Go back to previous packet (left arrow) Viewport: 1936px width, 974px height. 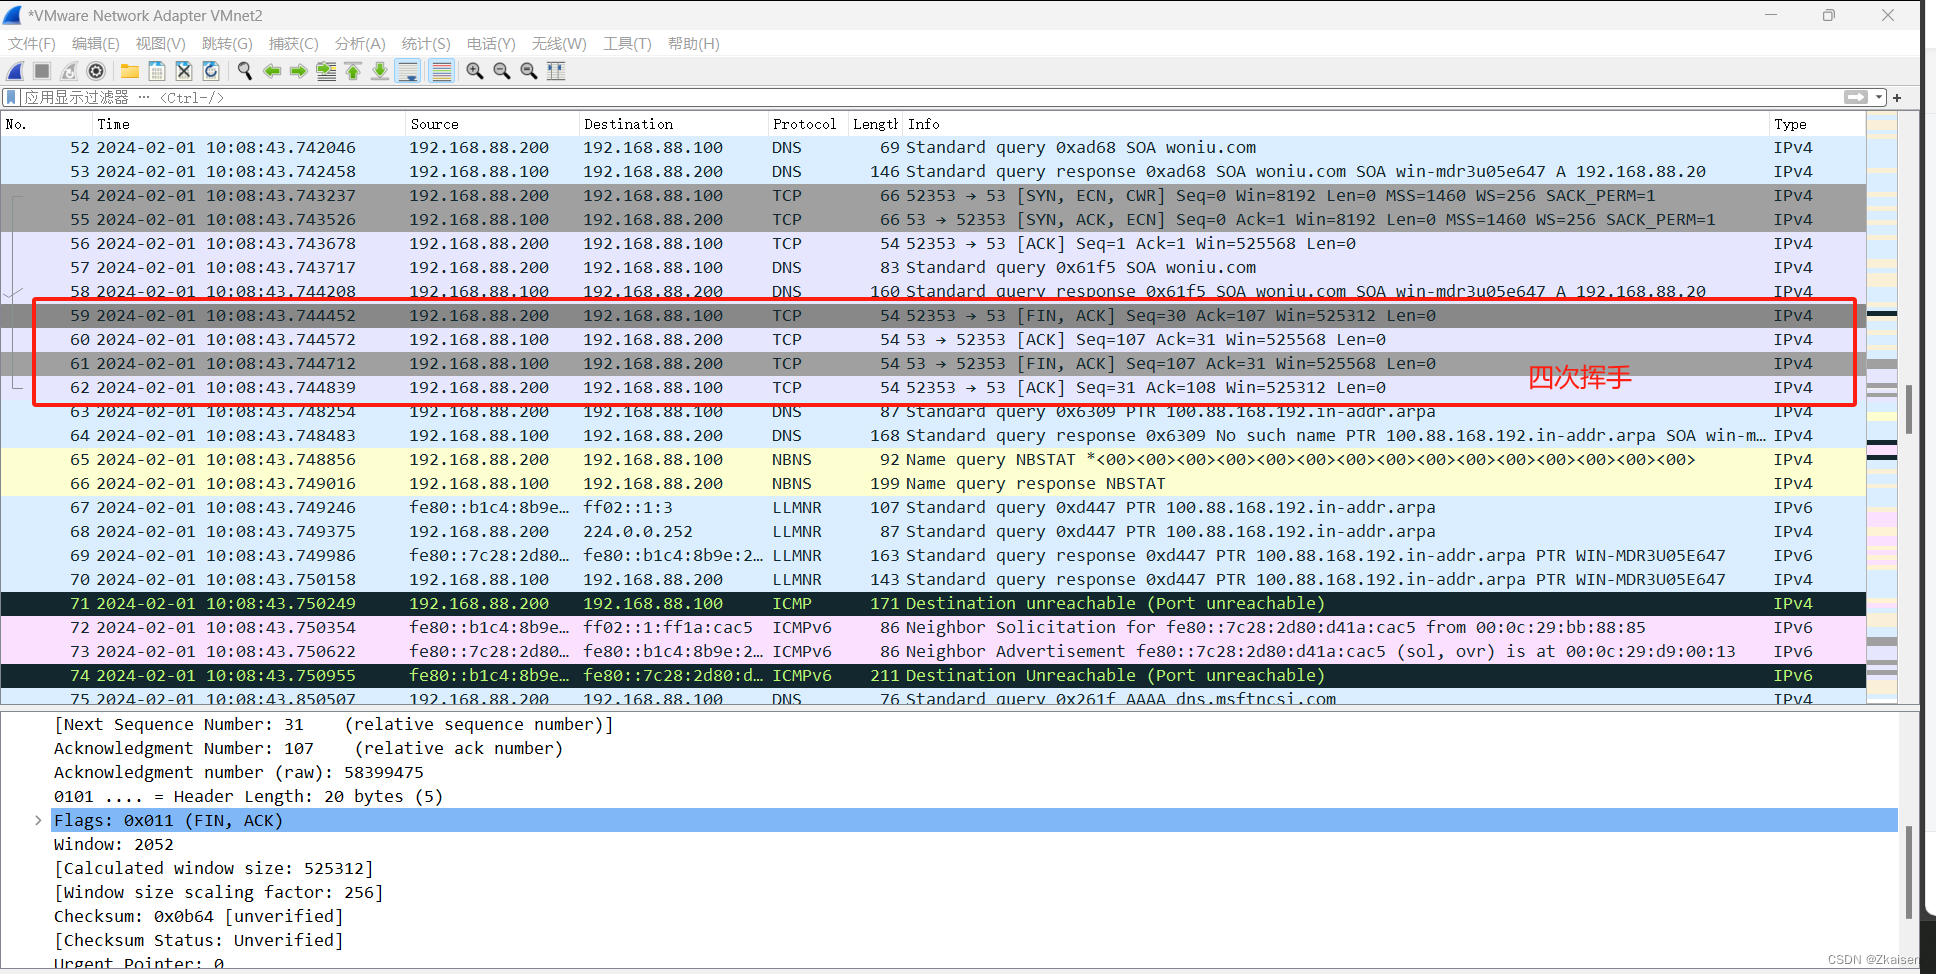(x=272, y=71)
